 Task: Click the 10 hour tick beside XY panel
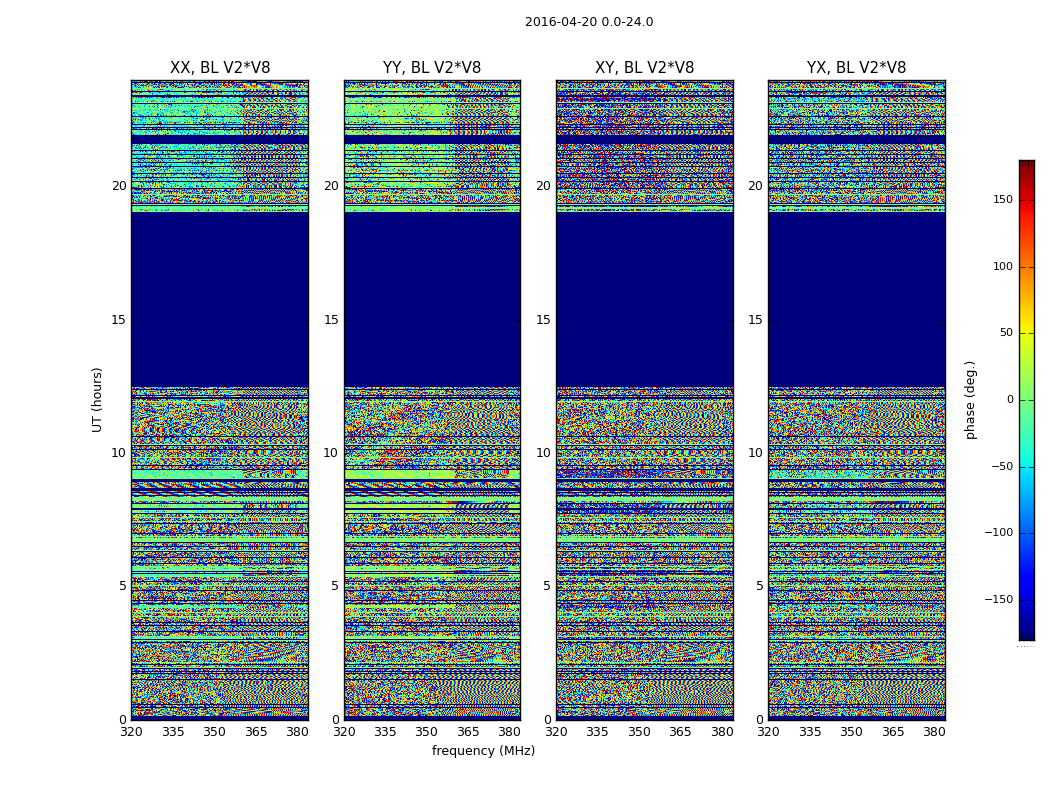[x=543, y=453]
